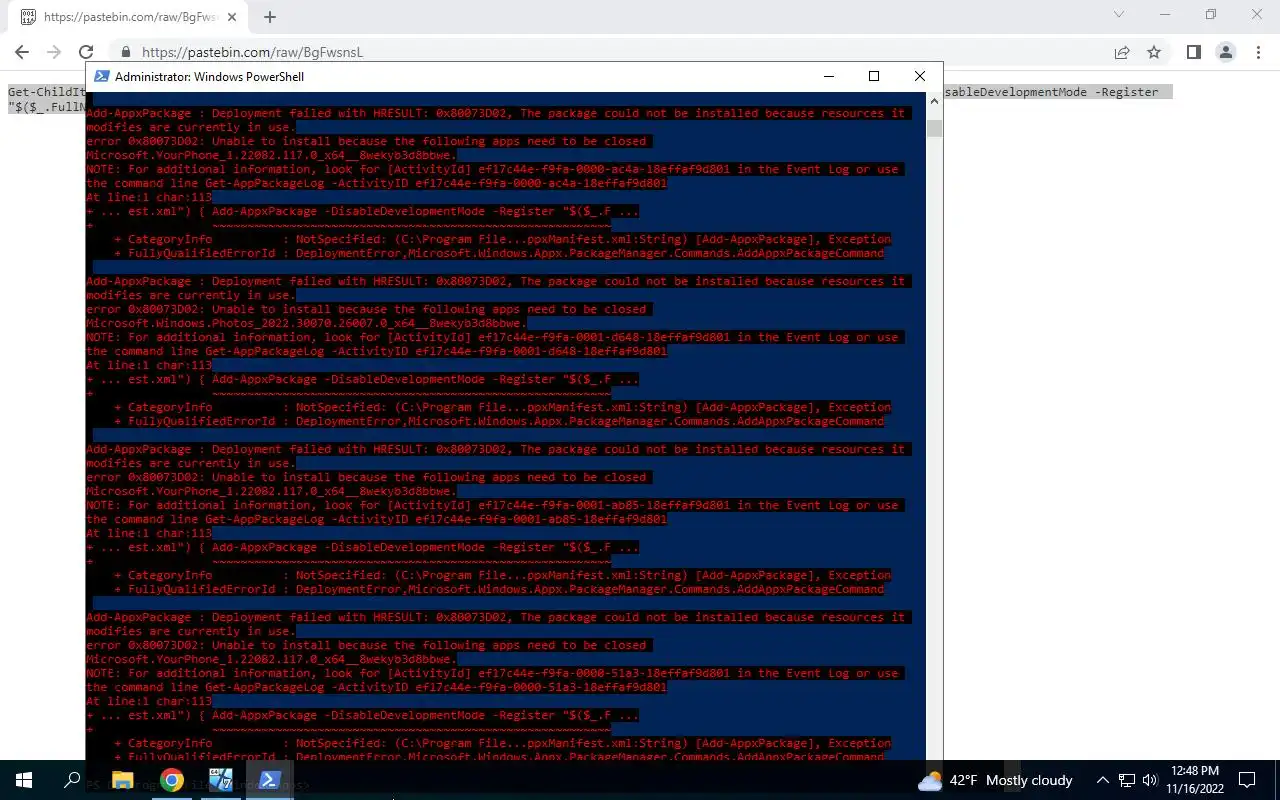Launch File Explorer from the taskbar

(122, 780)
